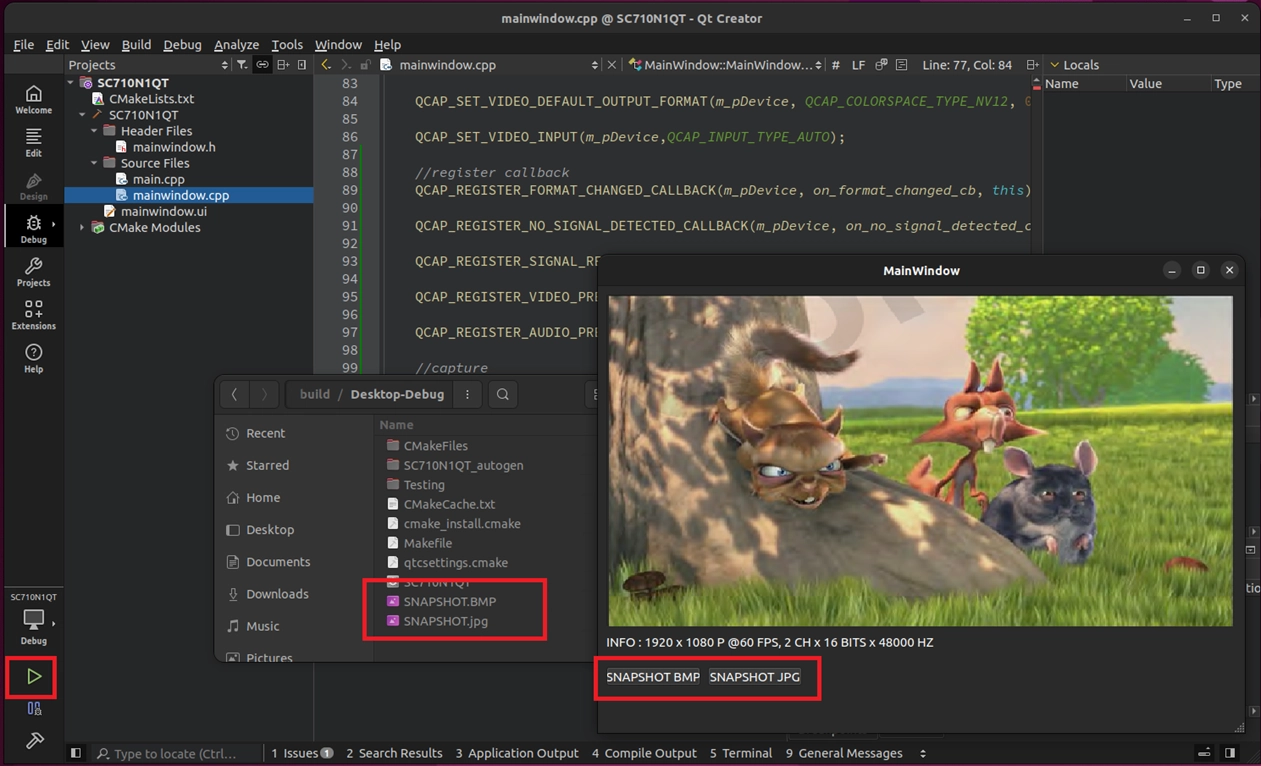Click the green Run button

pyautogui.click(x=33, y=677)
